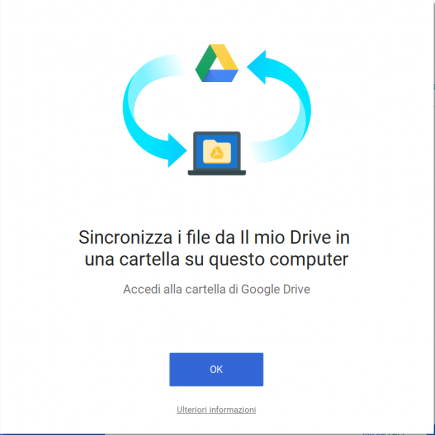Viewport: 435px width, 435px height.
Task: Click the dark base of the laptop
Action: tap(217, 173)
